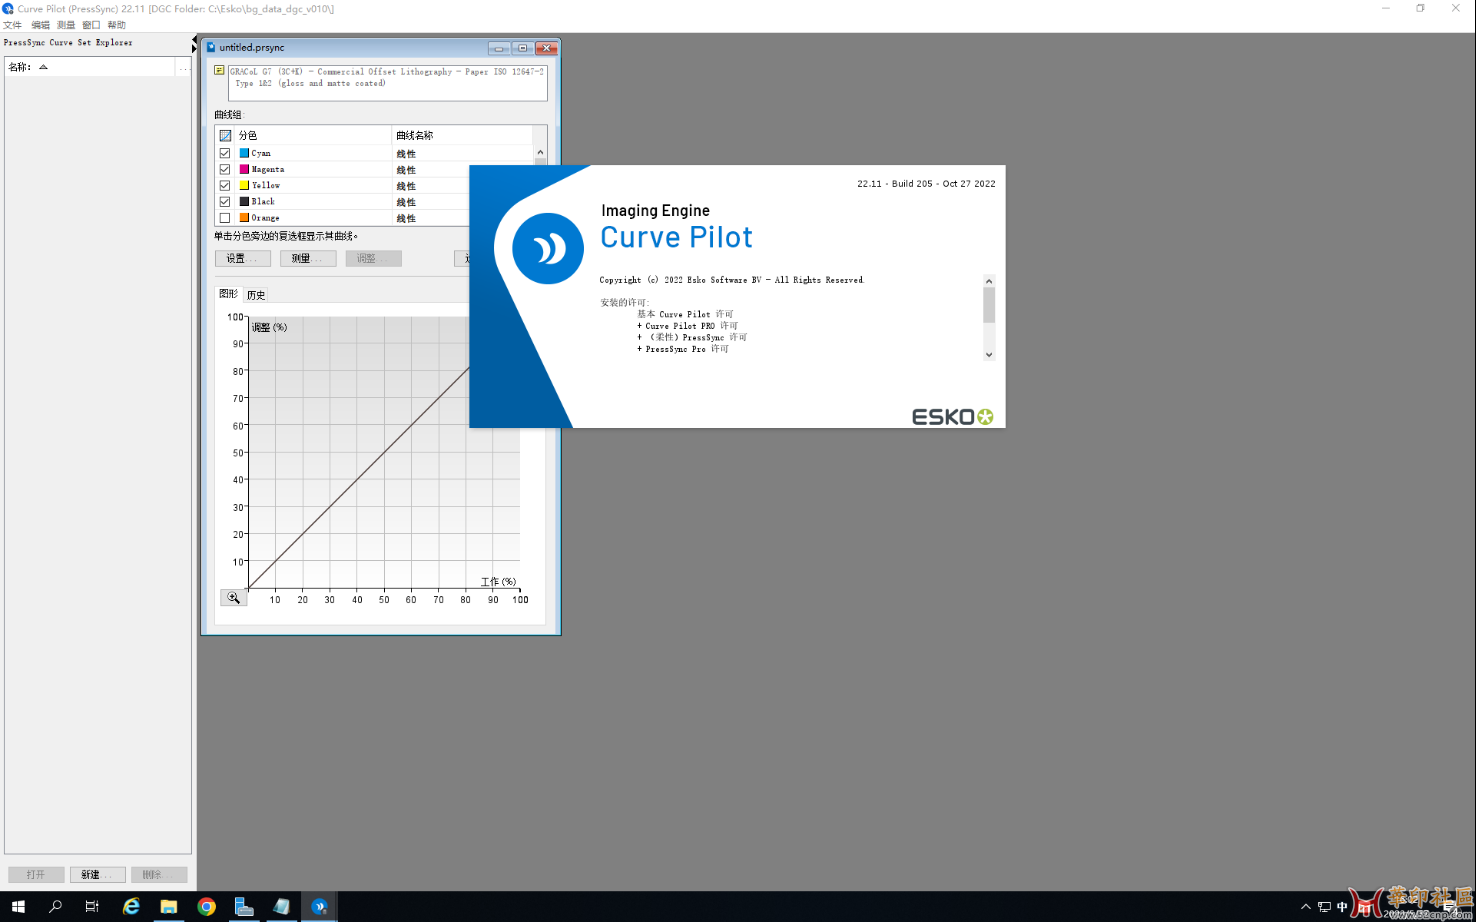Click the Curve Pilot title bar icon
Screen dimensions: 1476x922
(x=8, y=8)
